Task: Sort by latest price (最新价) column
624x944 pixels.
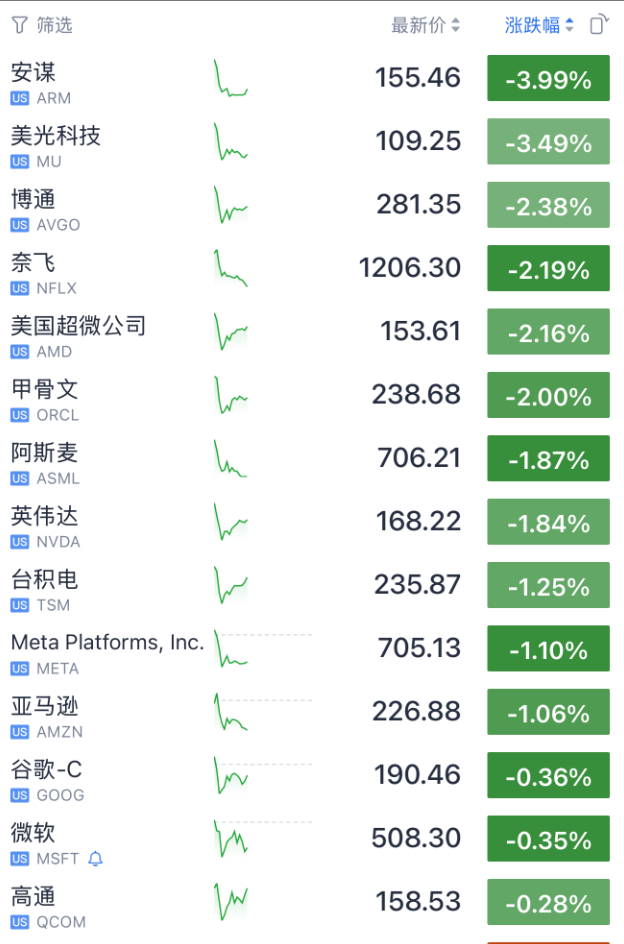Action: pos(425,25)
